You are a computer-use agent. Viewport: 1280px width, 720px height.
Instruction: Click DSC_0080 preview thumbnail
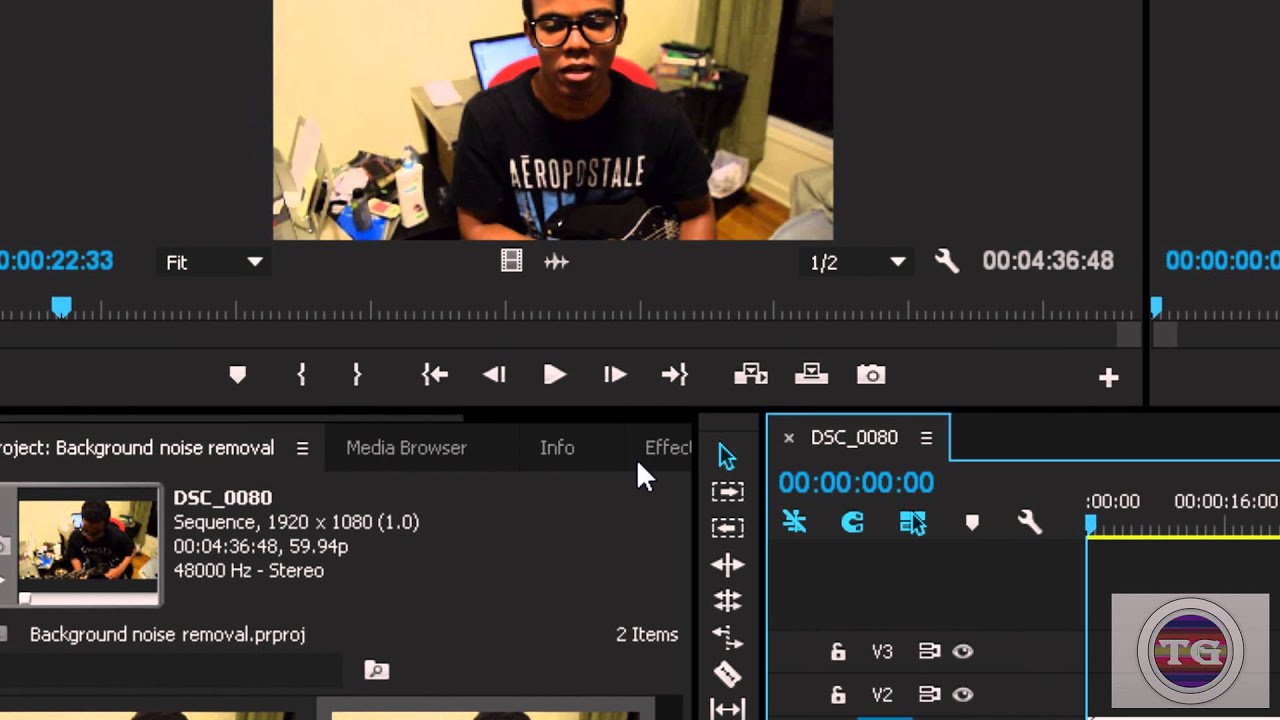(88, 540)
